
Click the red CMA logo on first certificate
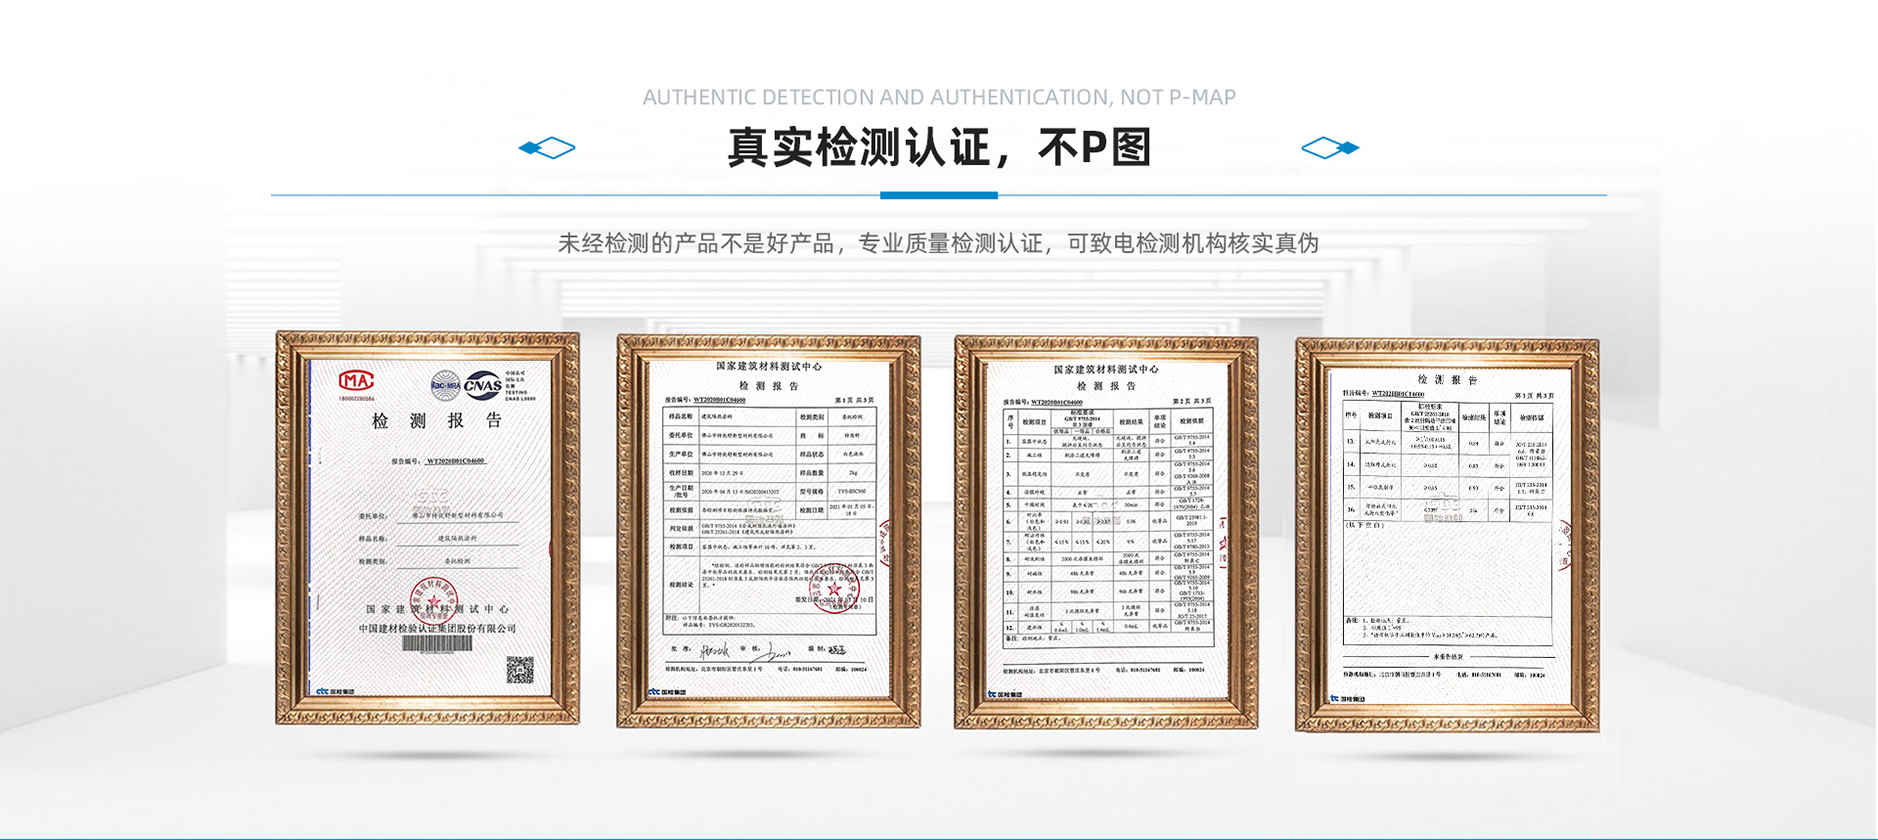click(x=355, y=381)
